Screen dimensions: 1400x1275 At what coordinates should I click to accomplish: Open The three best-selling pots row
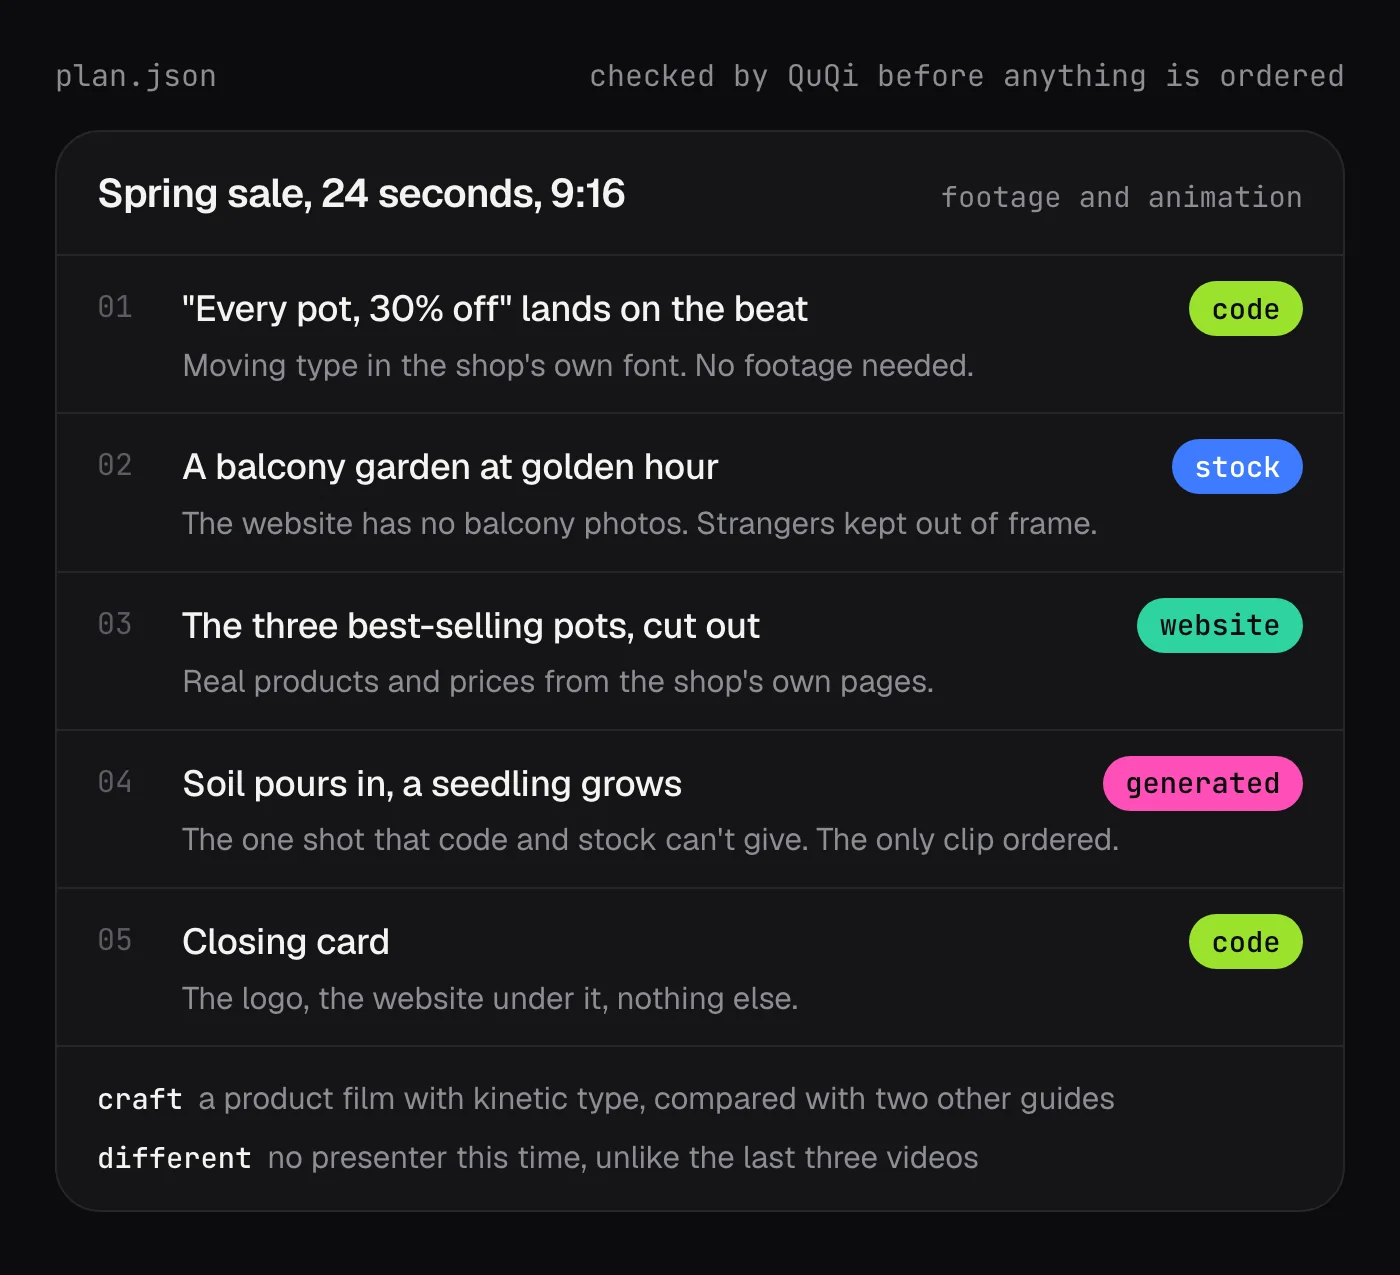[x=700, y=651]
